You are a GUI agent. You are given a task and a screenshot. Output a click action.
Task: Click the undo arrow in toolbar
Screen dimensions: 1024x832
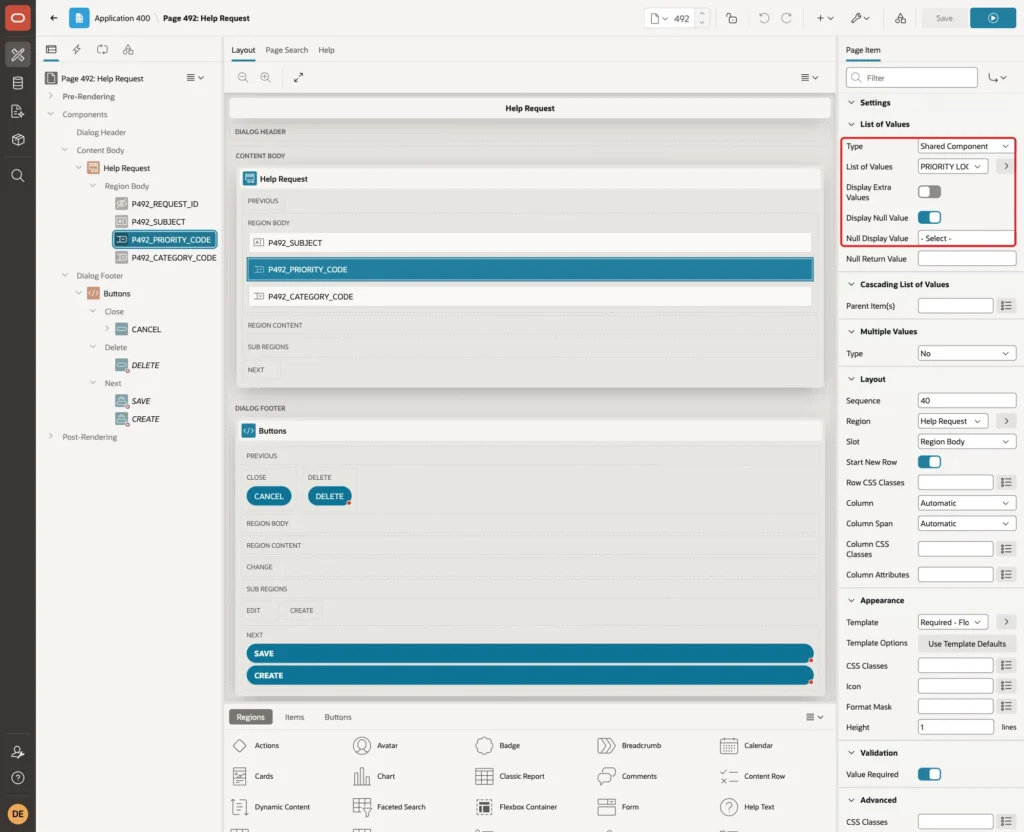coord(763,18)
